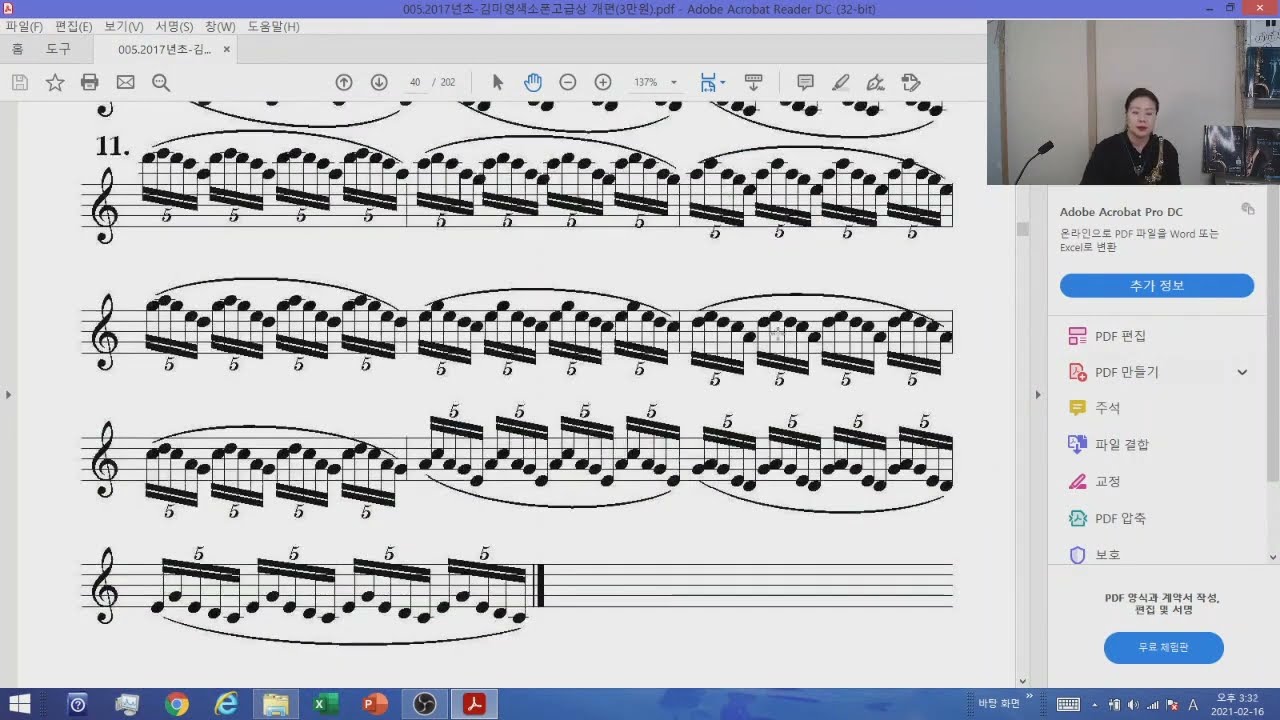Go to the previous page arrow
The height and width of the screenshot is (720, 1280).
(344, 82)
